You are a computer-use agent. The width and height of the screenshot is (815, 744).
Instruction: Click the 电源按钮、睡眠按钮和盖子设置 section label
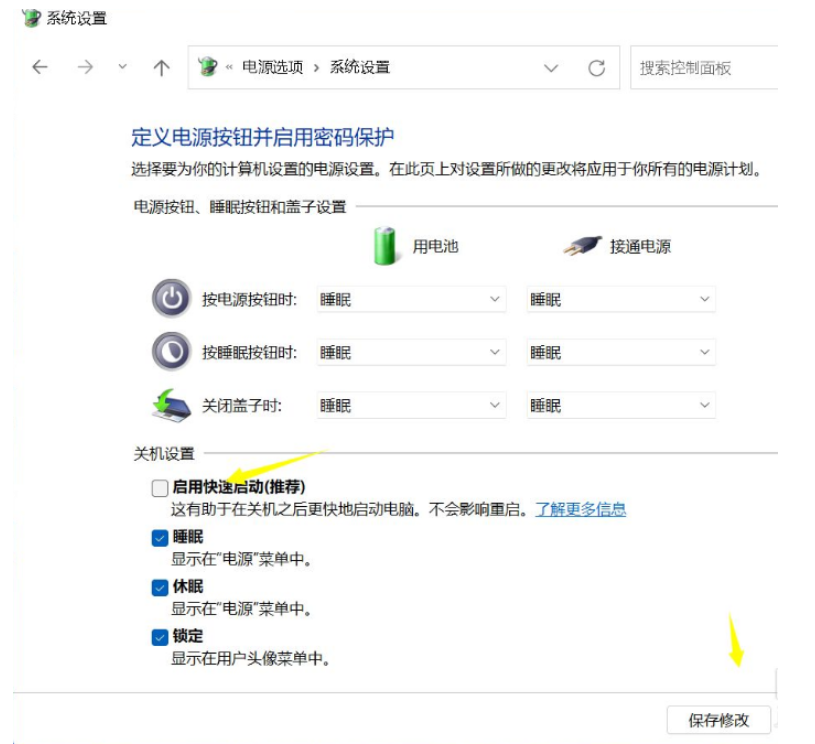[x=240, y=207]
